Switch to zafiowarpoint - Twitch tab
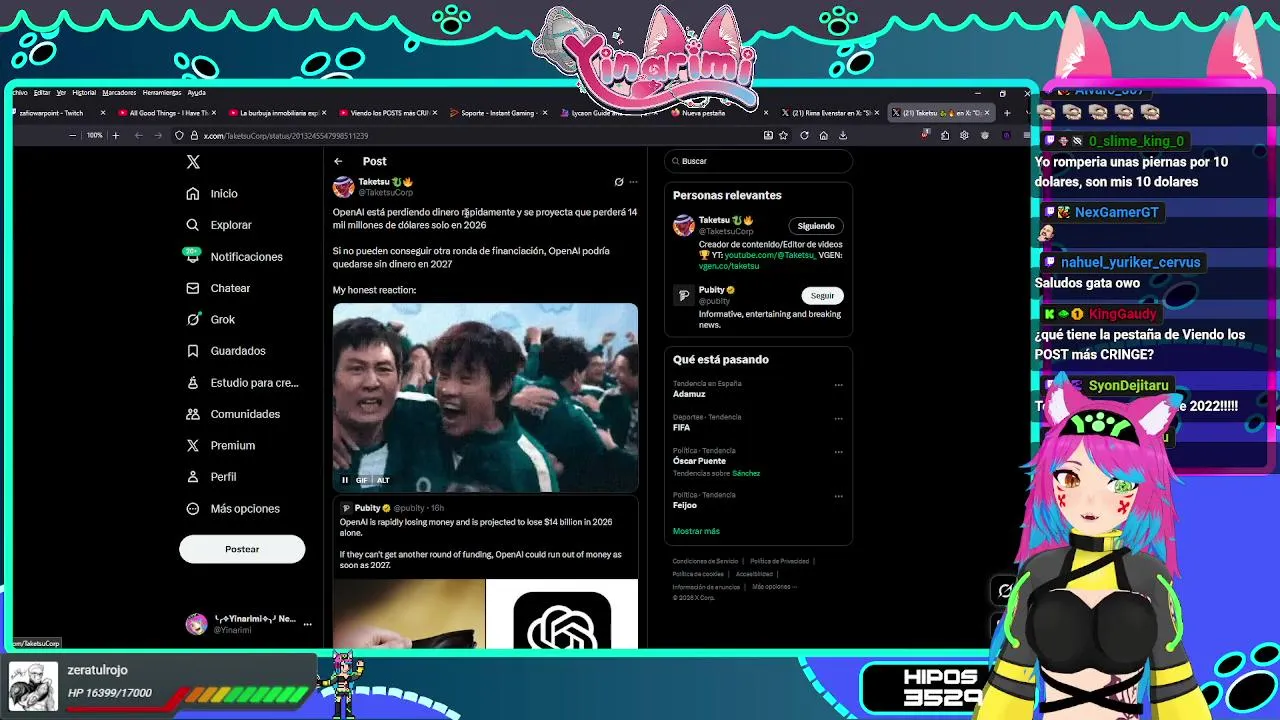 tap(53, 113)
